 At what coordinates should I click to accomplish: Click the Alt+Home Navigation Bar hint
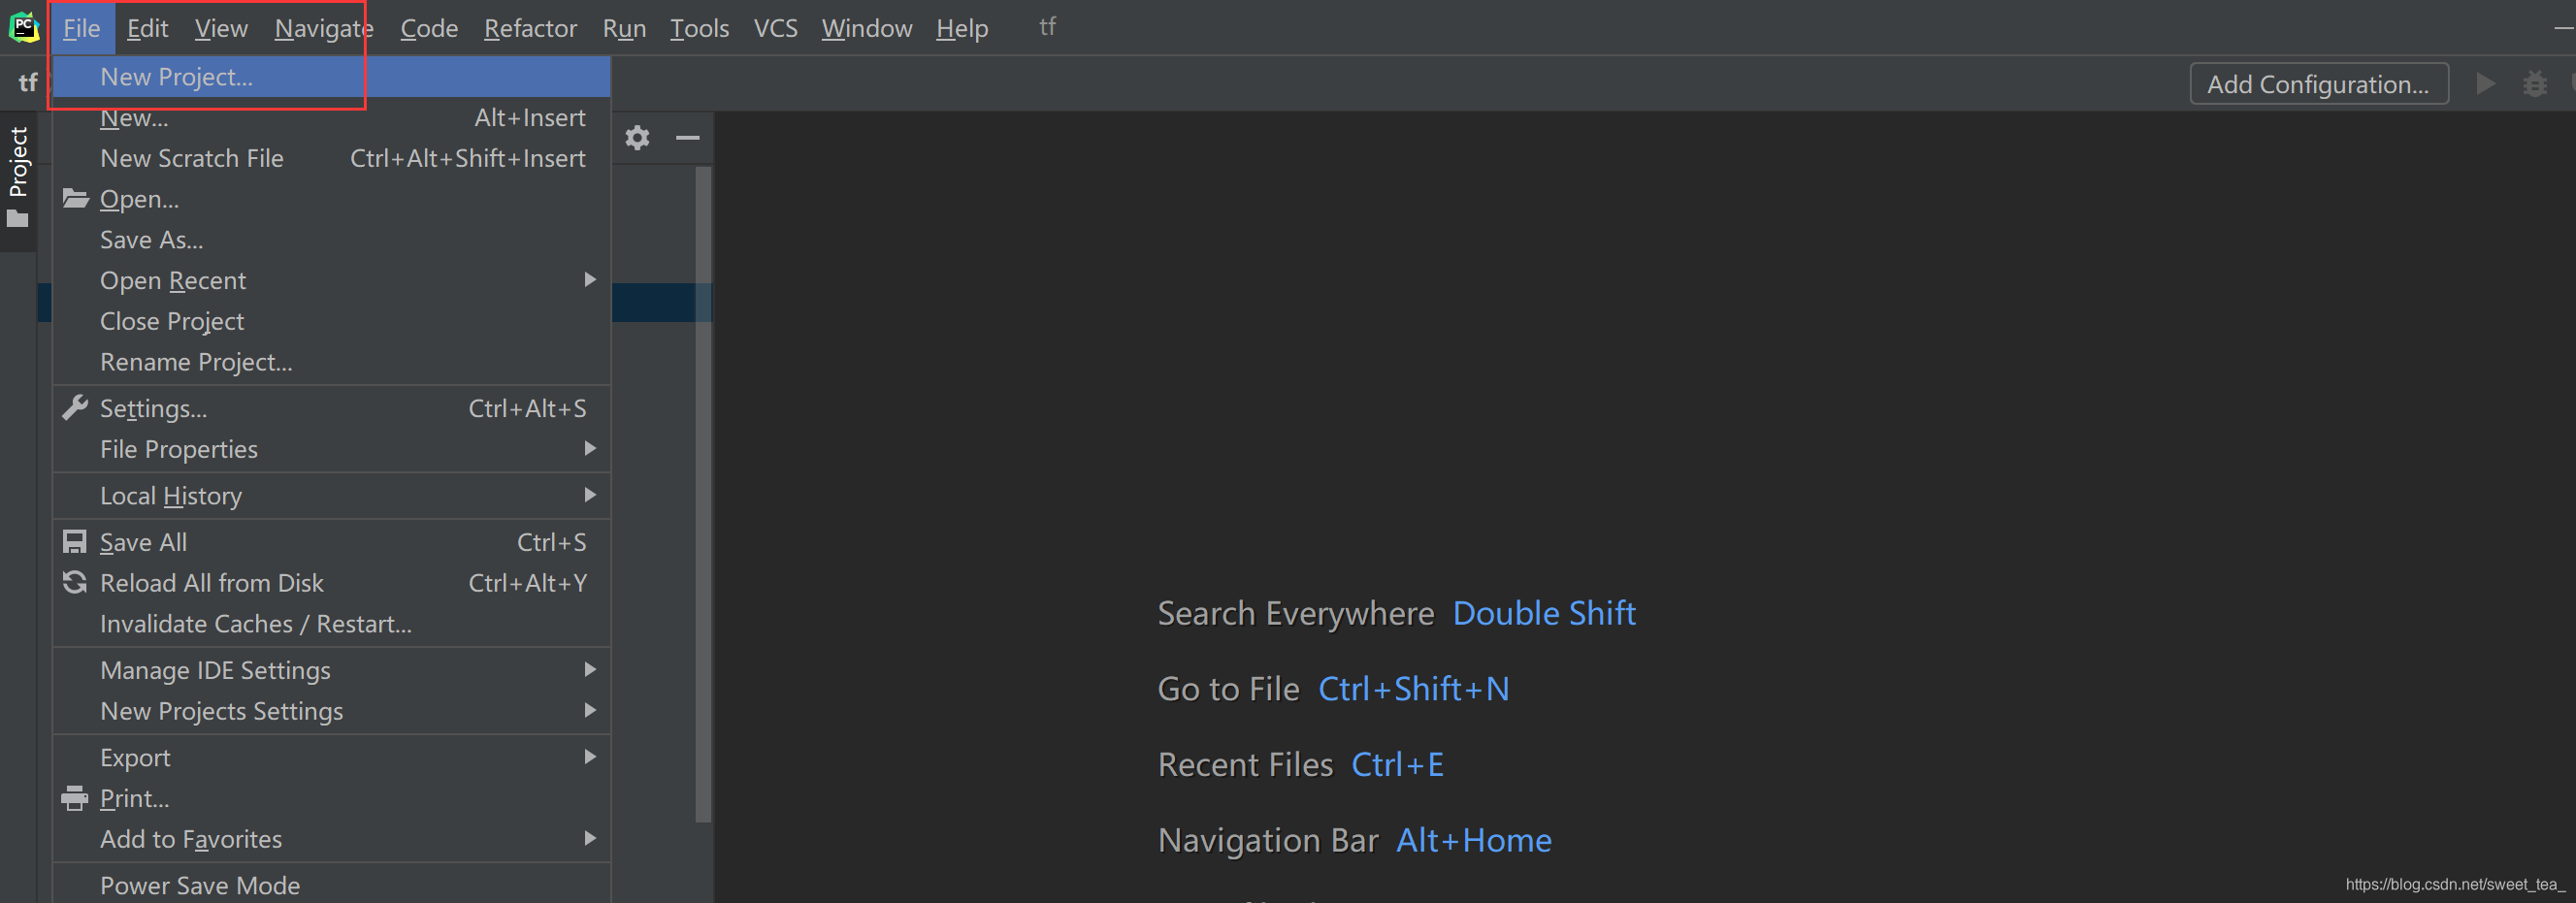click(1473, 840)
